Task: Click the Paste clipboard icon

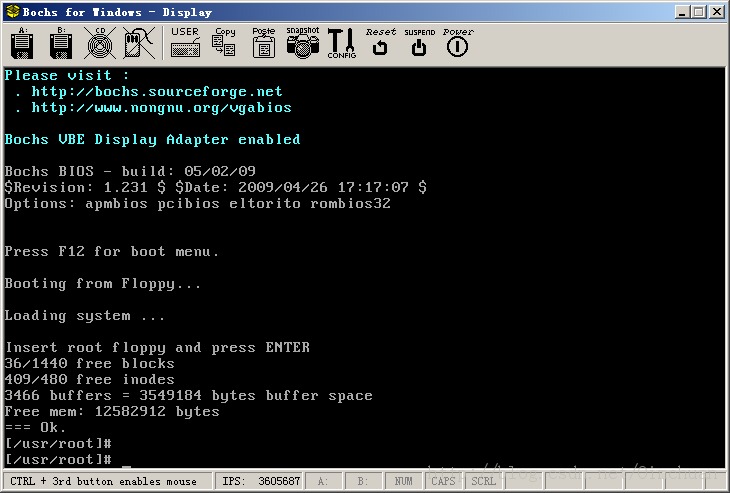Action: coord(263,44)
